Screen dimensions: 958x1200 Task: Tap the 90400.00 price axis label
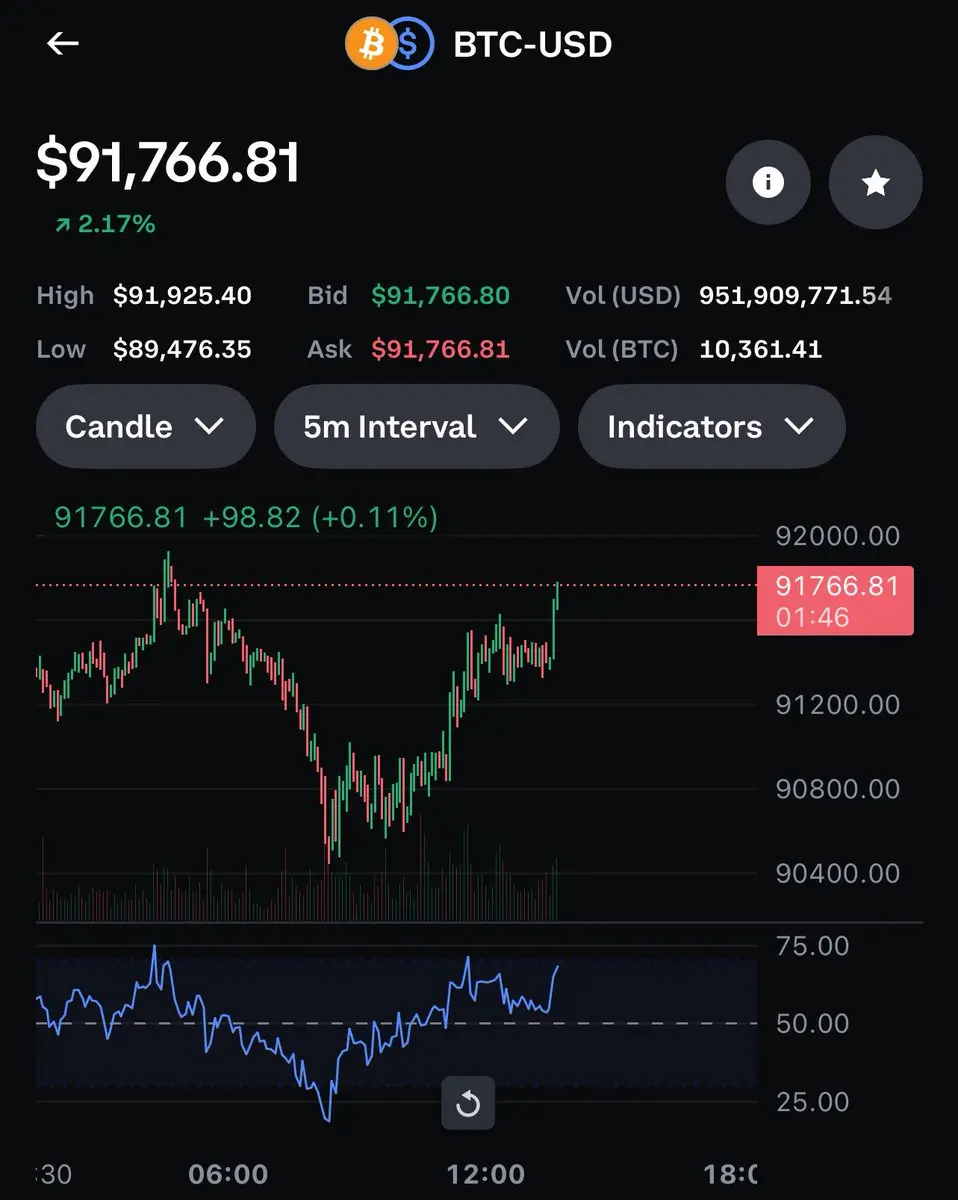pos(838,873)
